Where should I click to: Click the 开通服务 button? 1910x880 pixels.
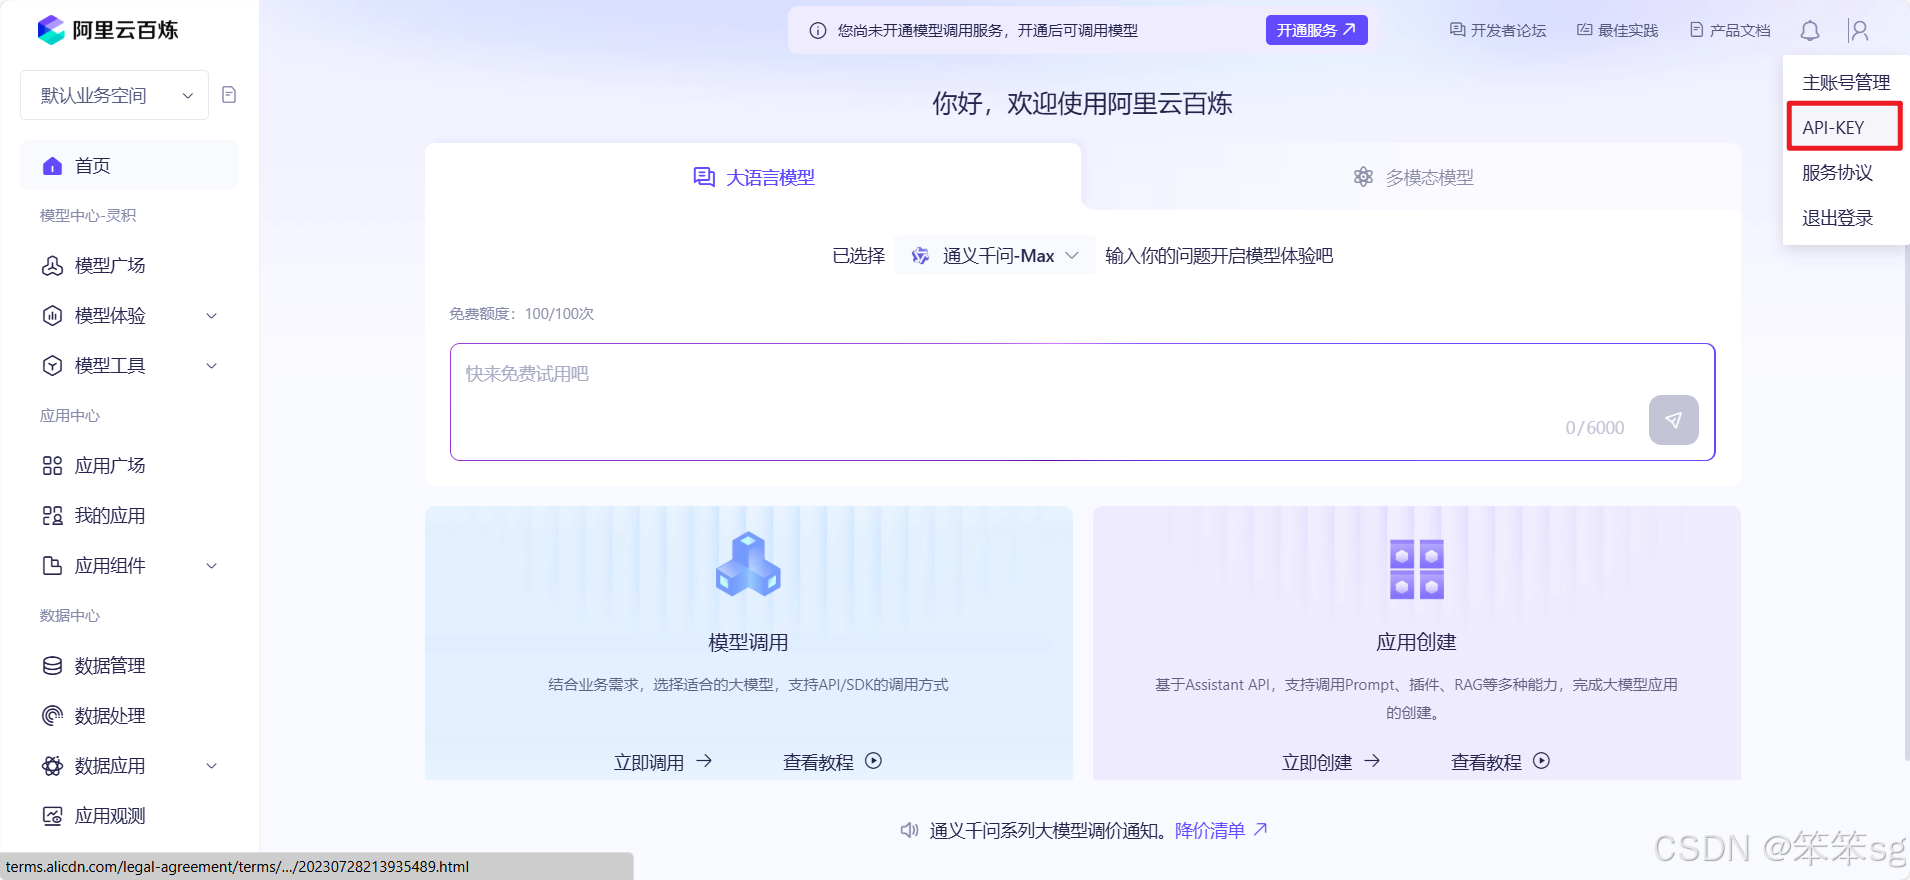click(x=1316, y=30)
